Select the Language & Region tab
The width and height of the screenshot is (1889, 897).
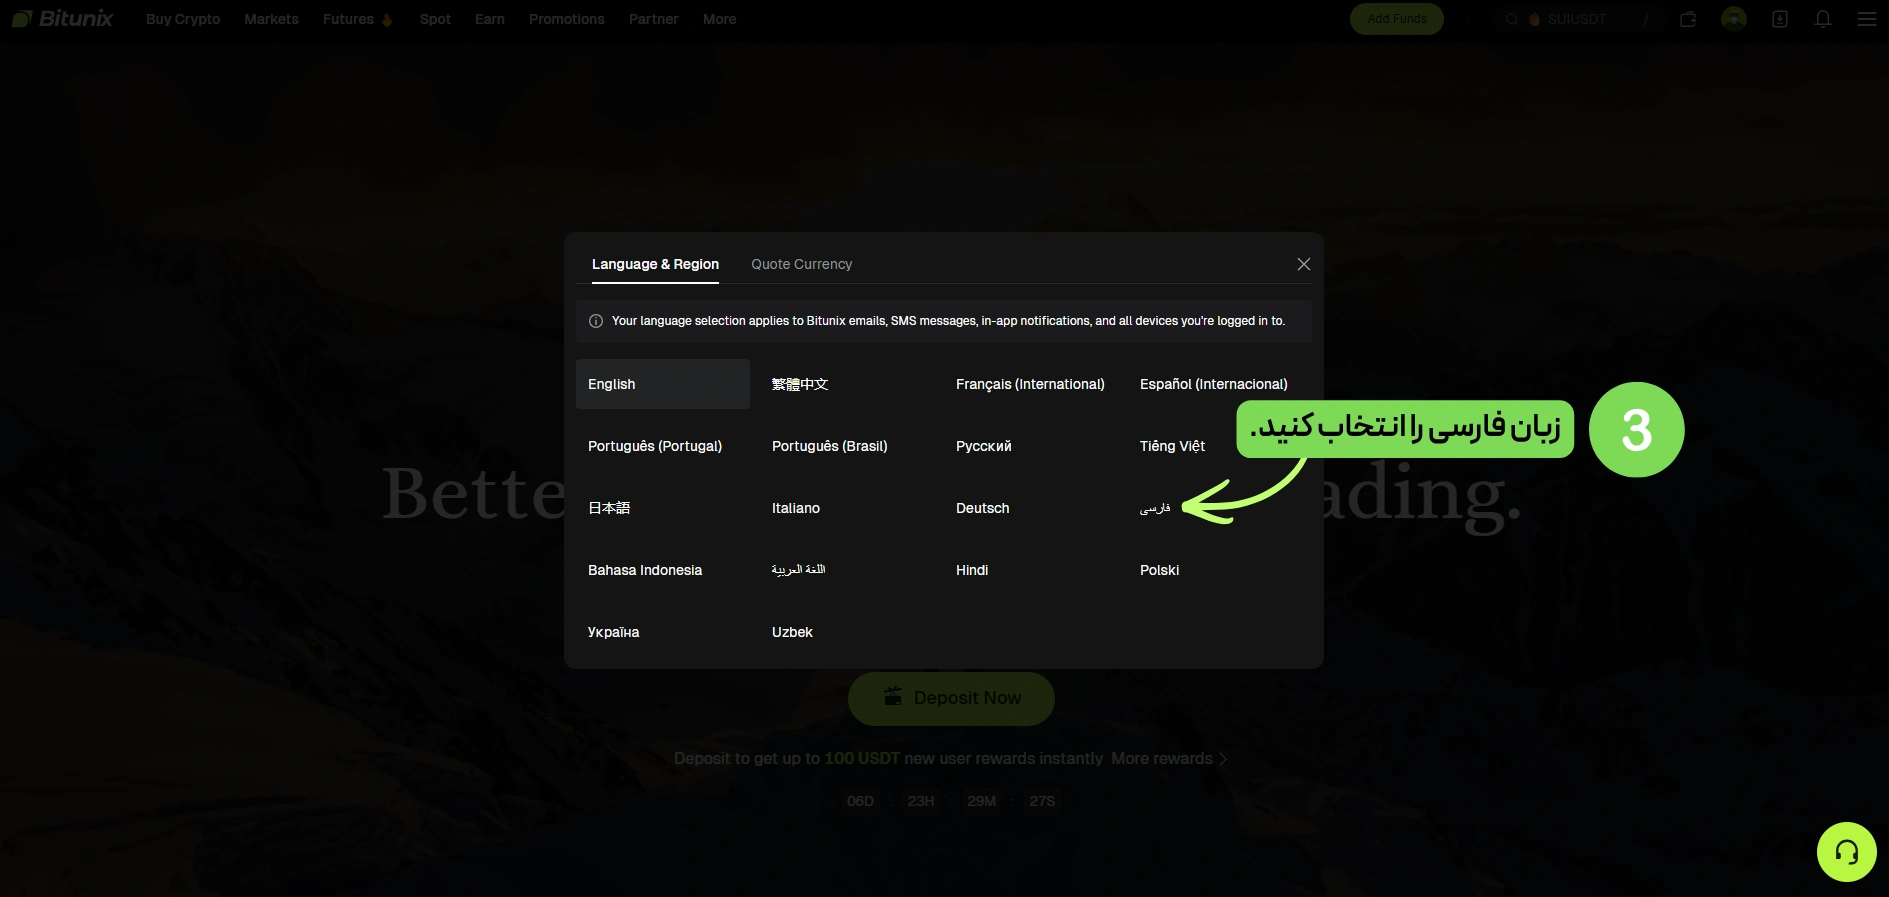655,264
